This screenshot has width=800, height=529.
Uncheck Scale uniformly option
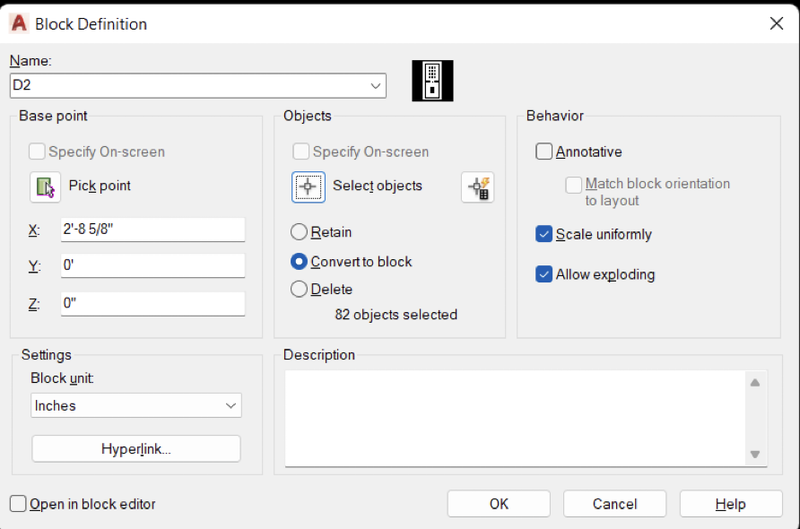pos(544,234)
